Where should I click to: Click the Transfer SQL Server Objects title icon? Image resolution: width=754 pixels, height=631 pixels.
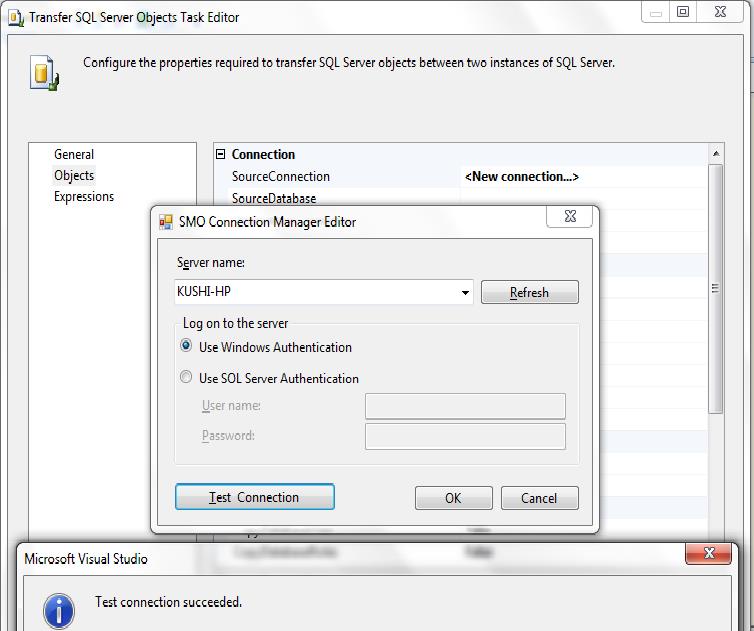coord(15,16)
